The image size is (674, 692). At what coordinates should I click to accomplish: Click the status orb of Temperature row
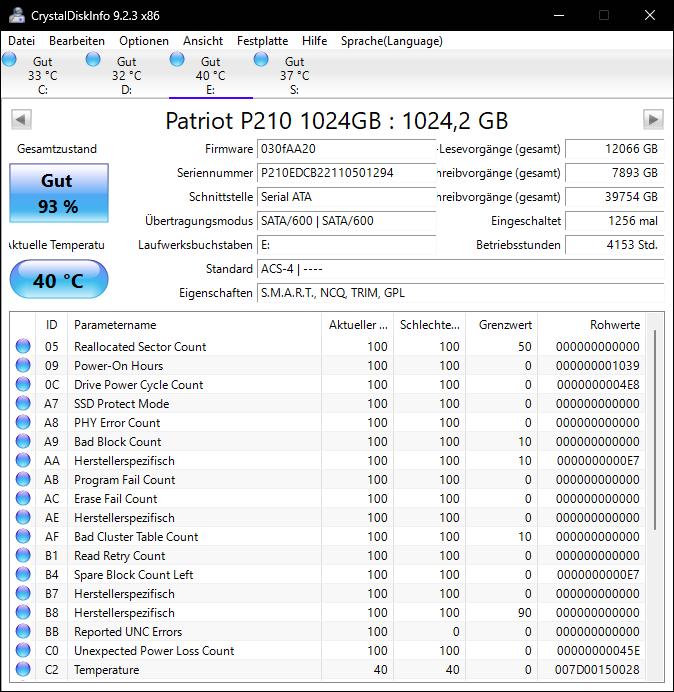[23, 669]
